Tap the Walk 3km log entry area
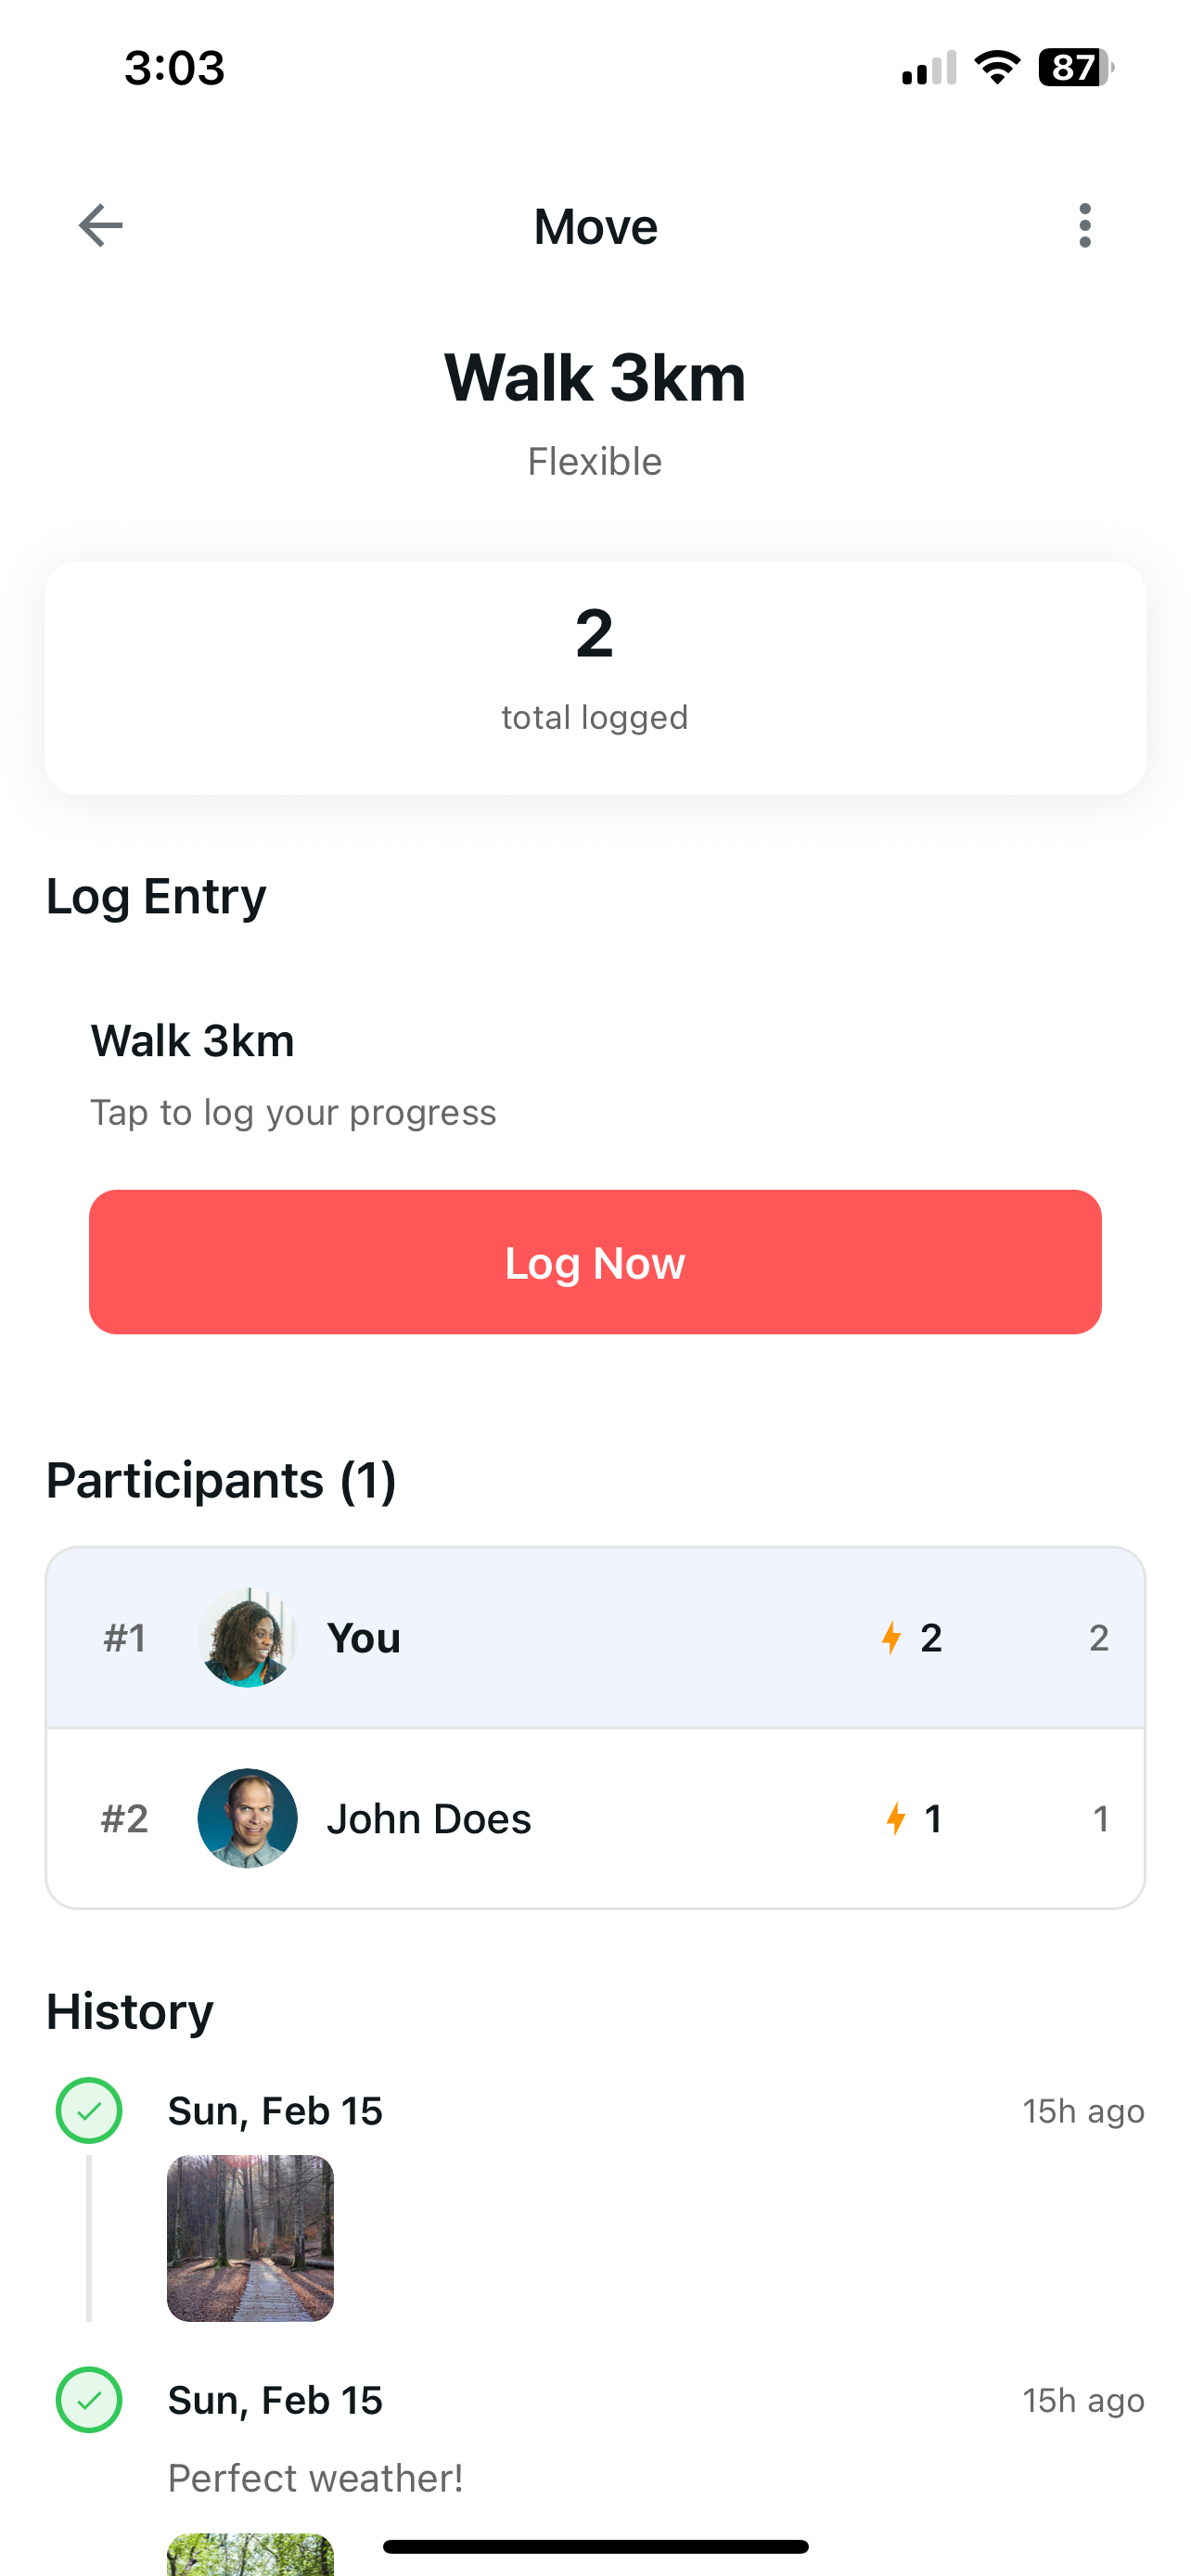 point(595,1070)
